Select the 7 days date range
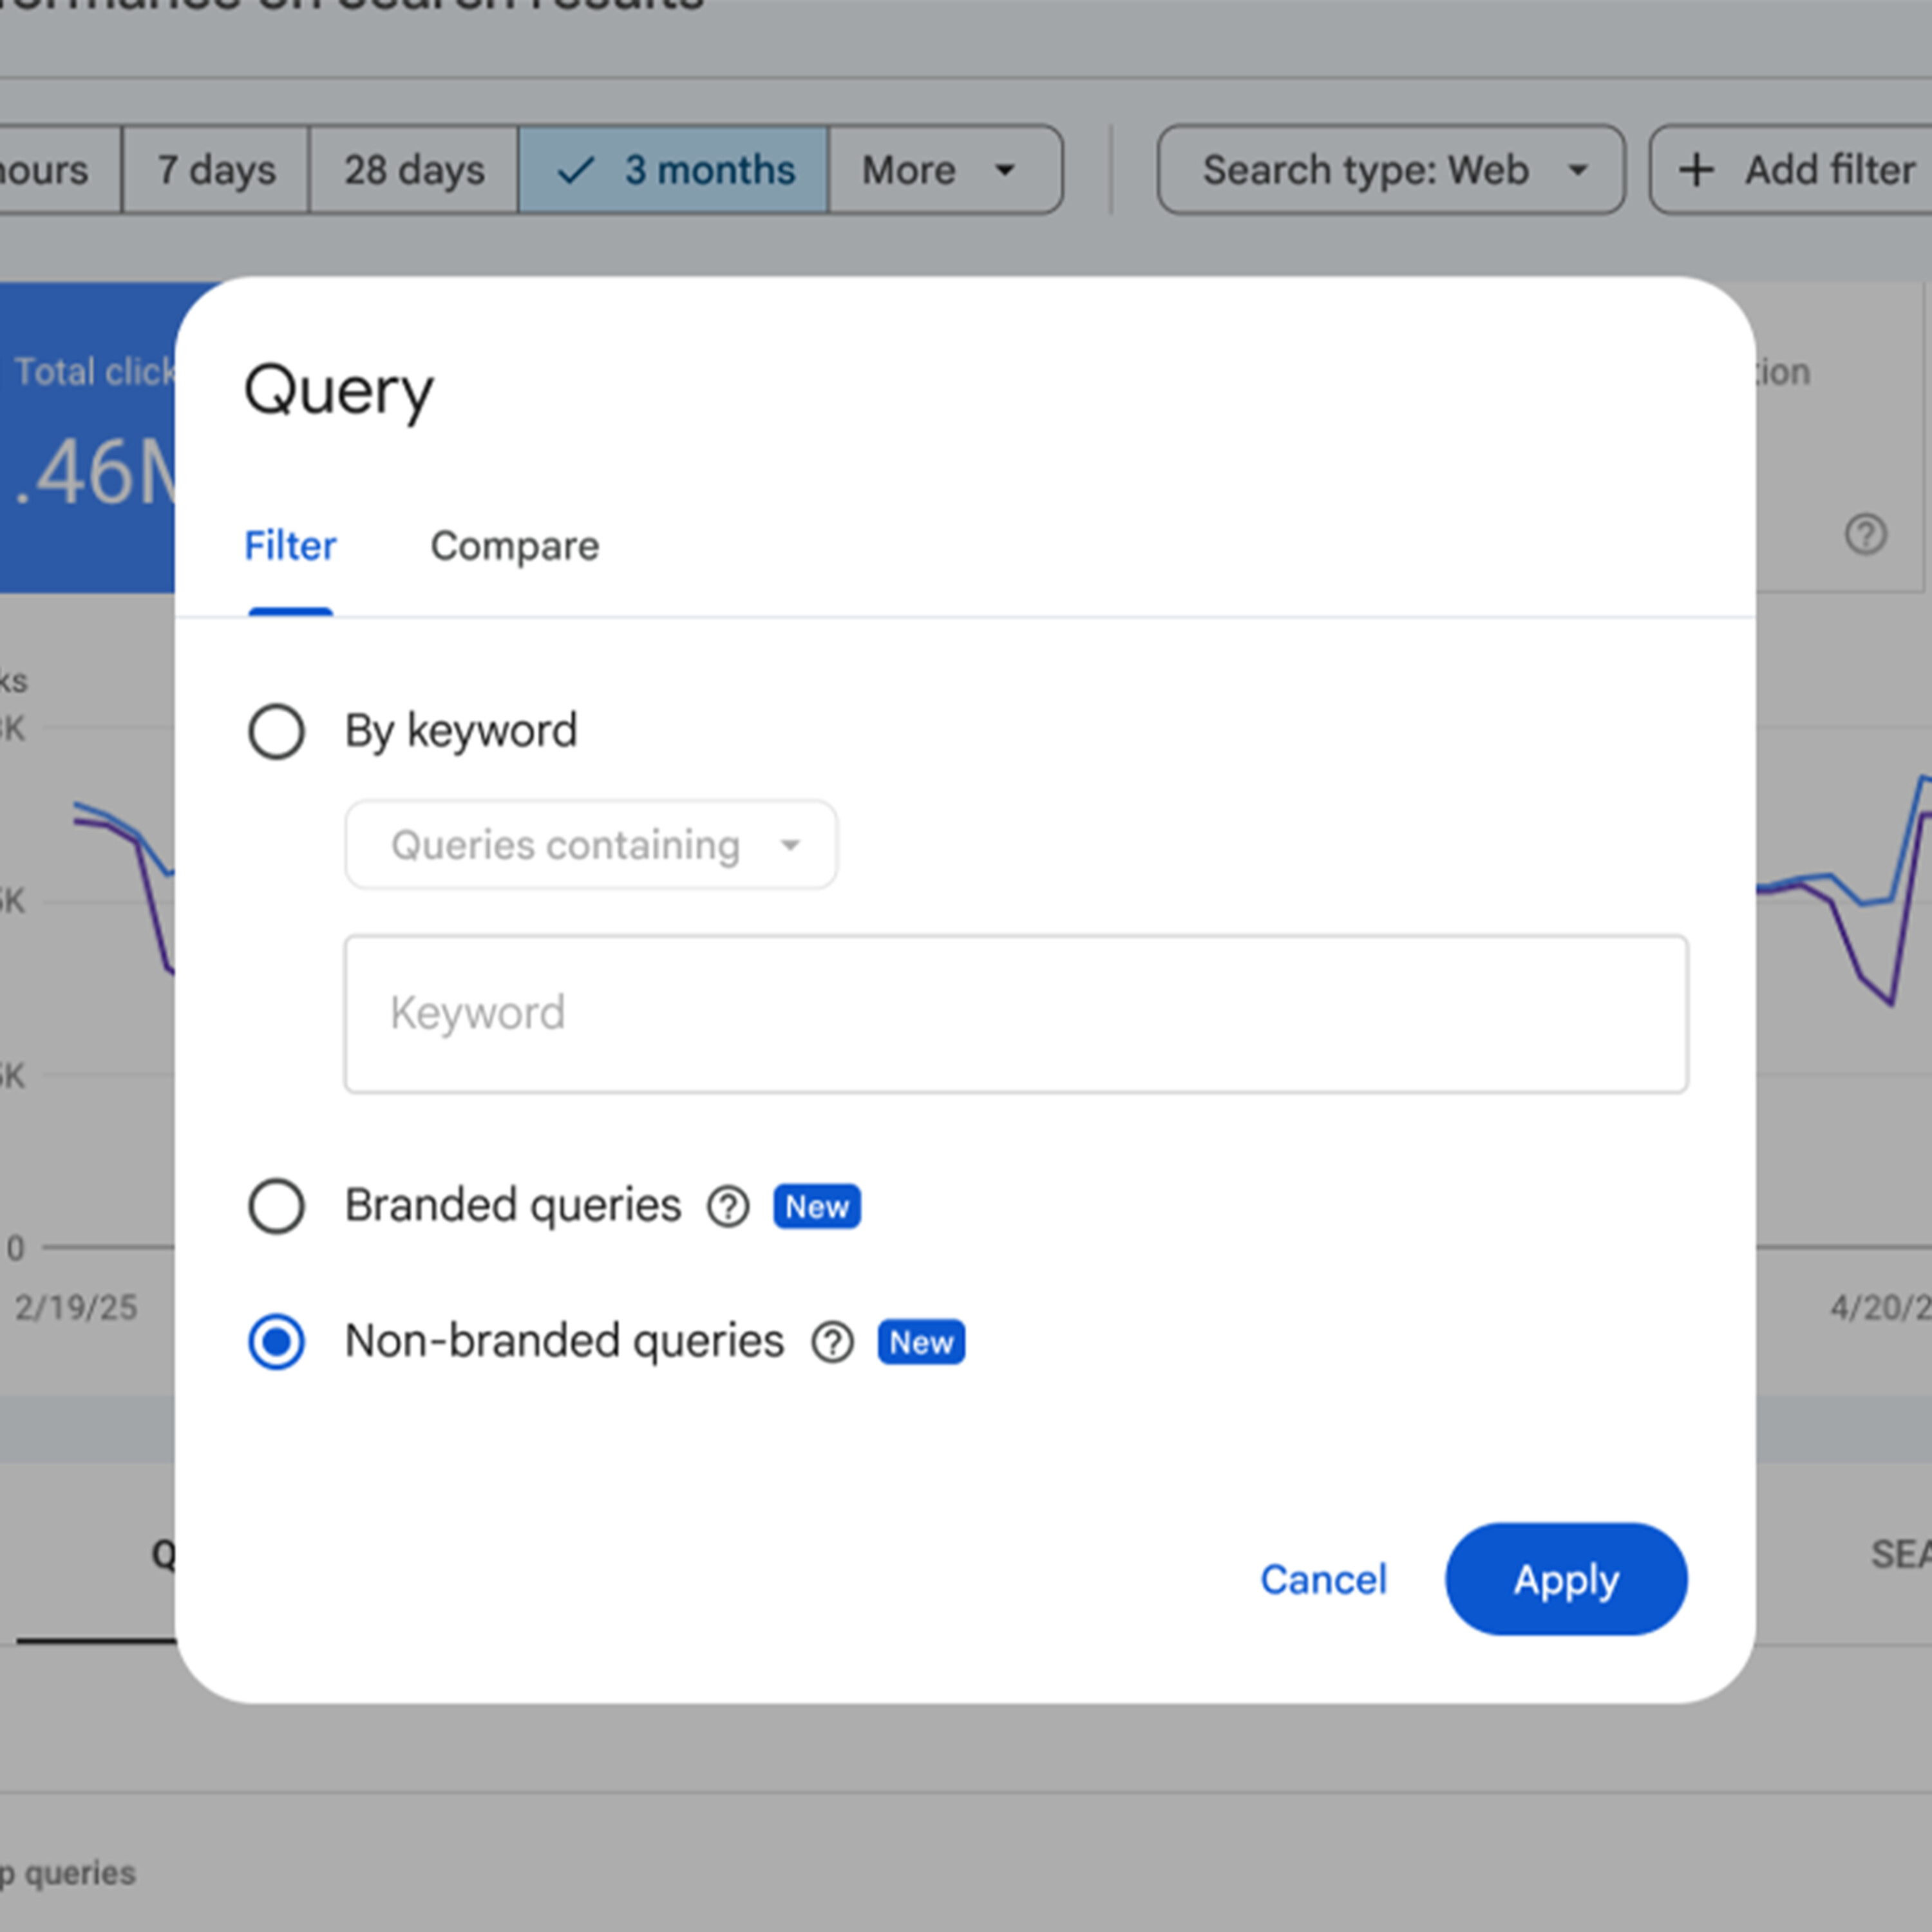The image size is (1932, 1932). tap(216, 170)
